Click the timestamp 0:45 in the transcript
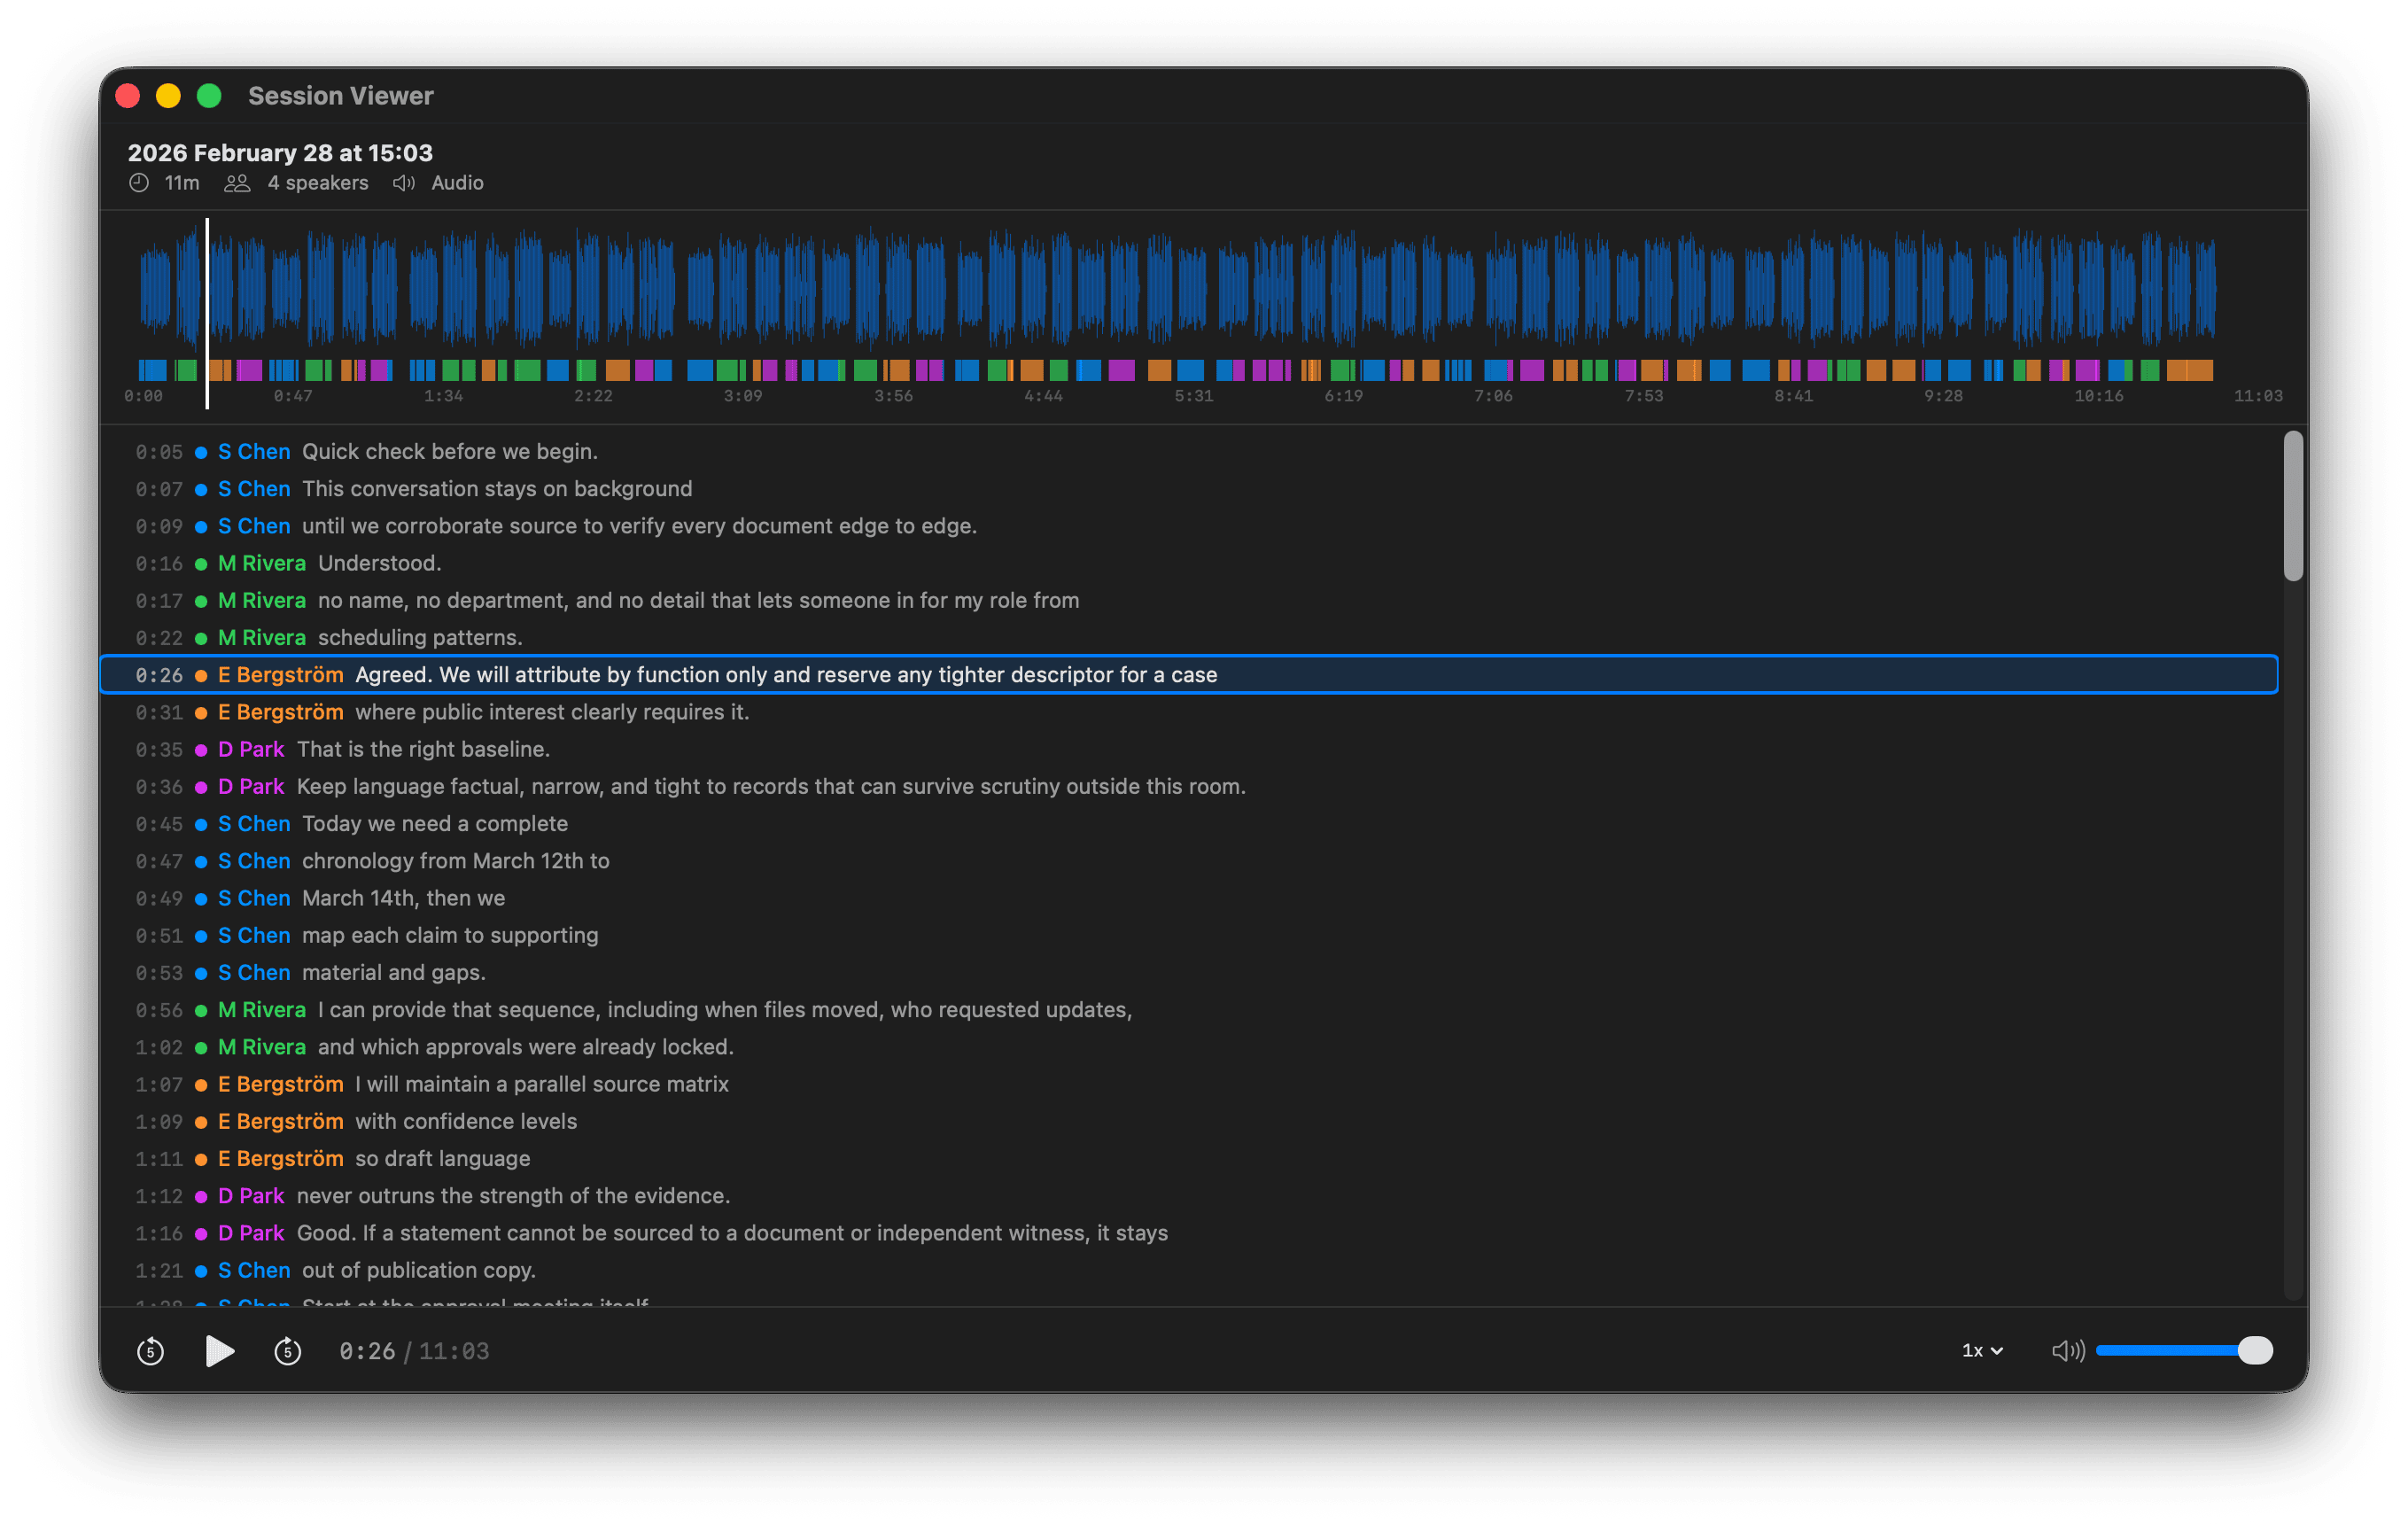Viewport: 2408px width, 1524px height. tap(159, 824)
